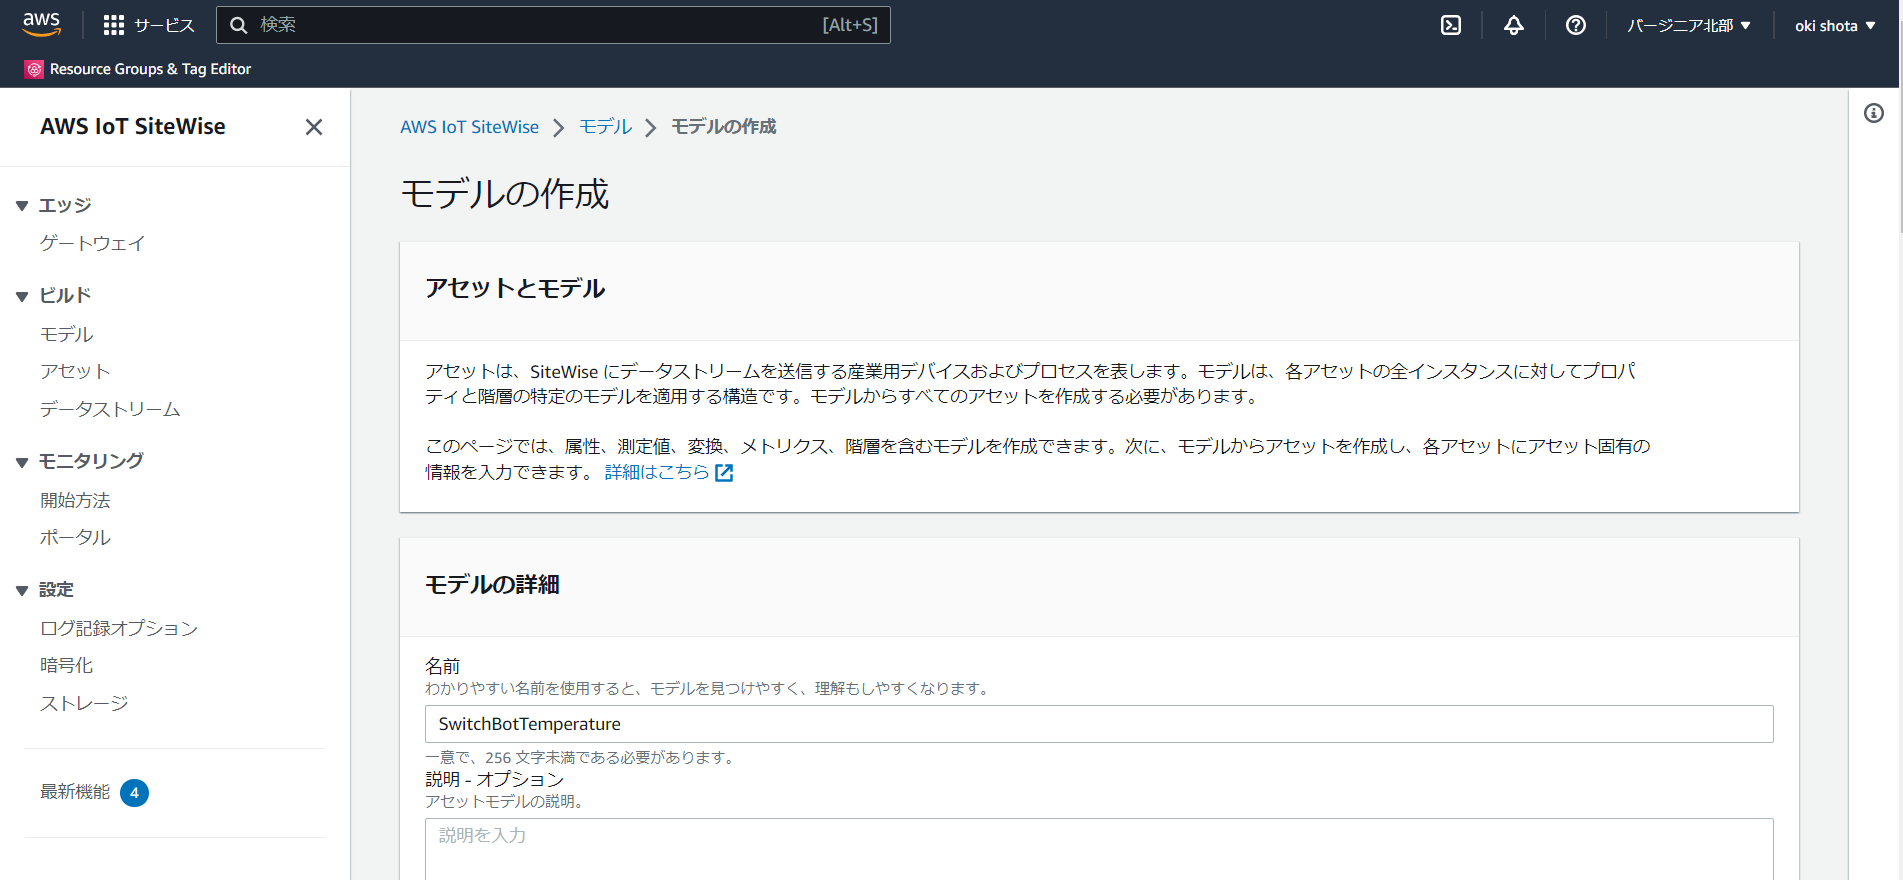Close the AWS IoT SiteWise sidebar

coord(314,127)
